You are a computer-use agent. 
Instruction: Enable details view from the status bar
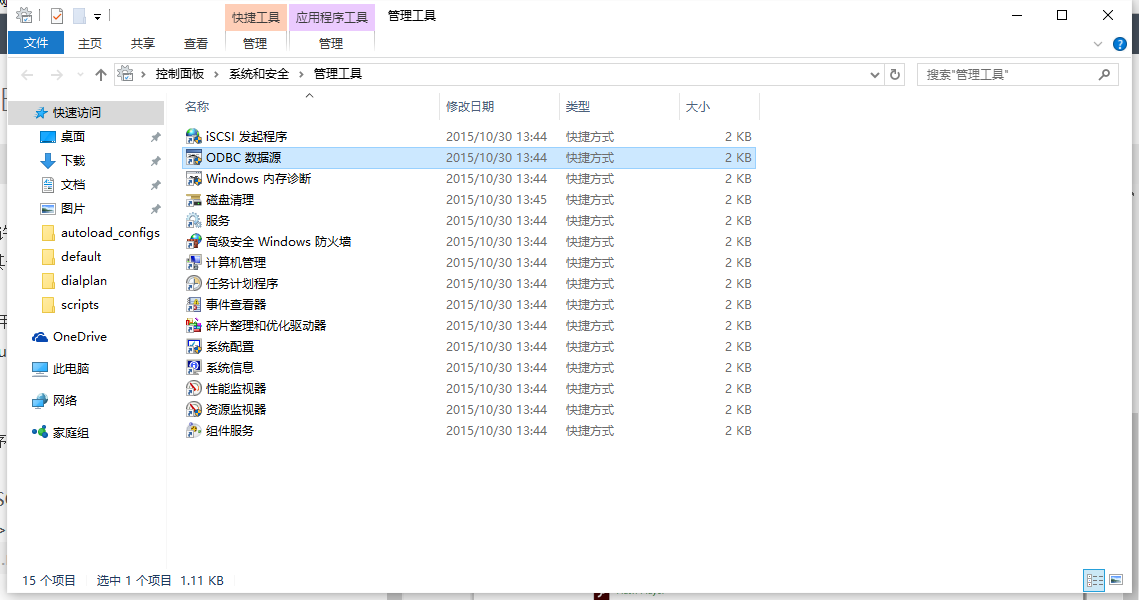click(x=1094, y=580)
